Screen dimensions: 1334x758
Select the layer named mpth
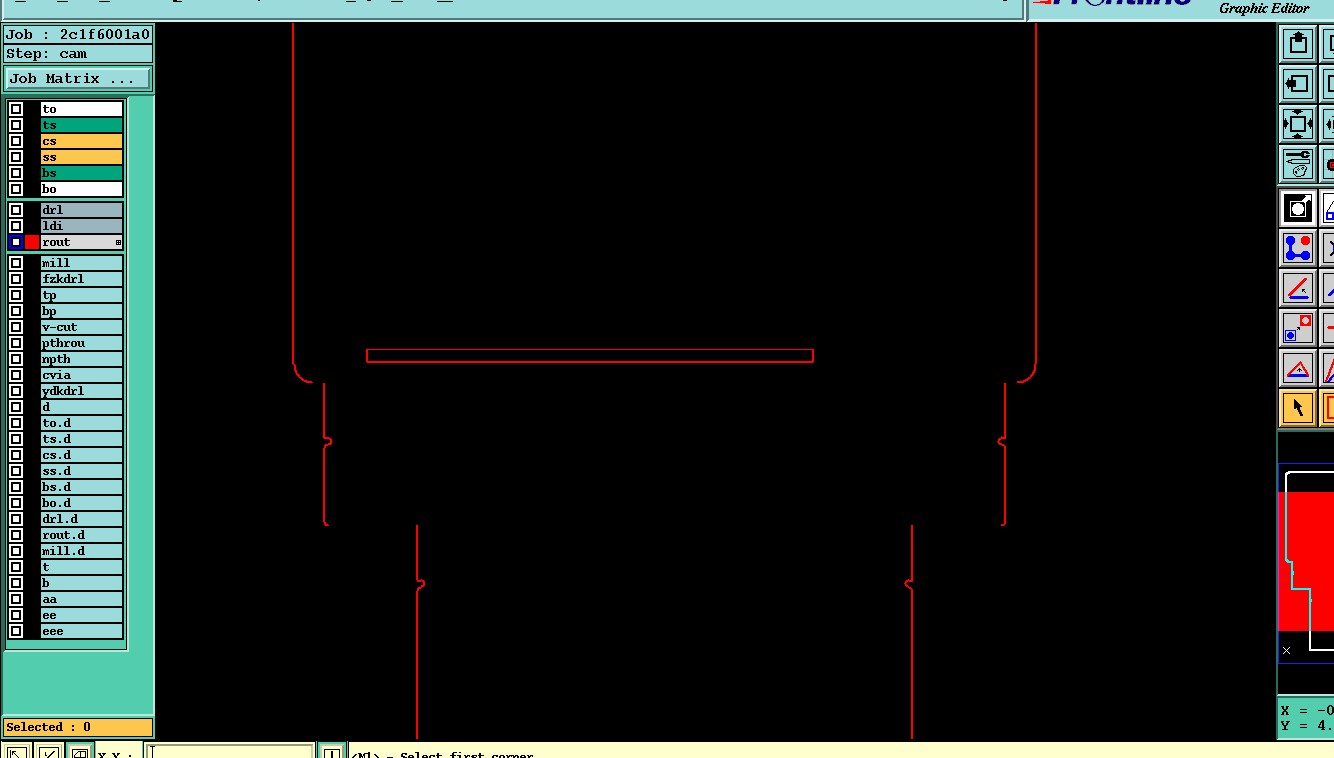tap(81, 359)
